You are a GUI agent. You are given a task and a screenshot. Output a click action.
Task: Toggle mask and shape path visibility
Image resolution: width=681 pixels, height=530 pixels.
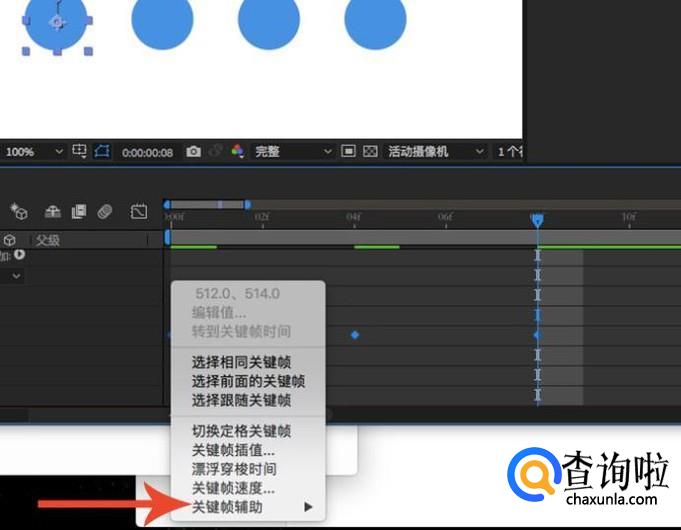pos(101,151)
